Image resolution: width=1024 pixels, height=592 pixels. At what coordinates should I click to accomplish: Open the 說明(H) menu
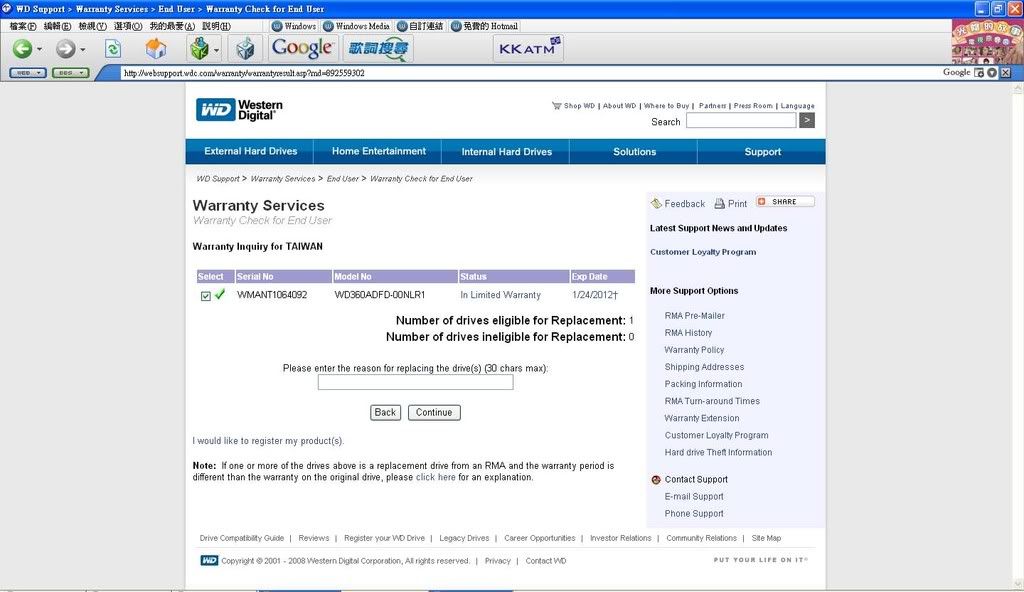click(216, 26)
